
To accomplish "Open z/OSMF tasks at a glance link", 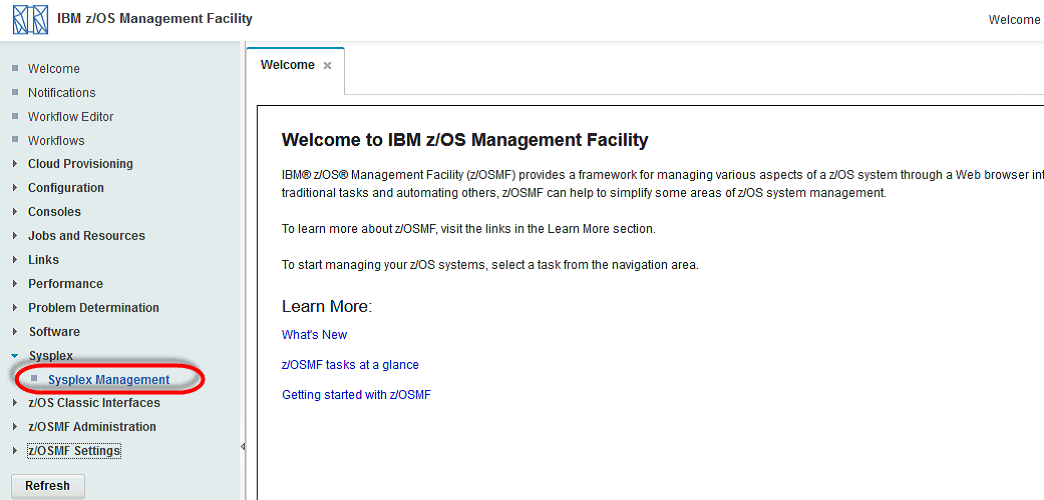I will (x=350, y=365).
